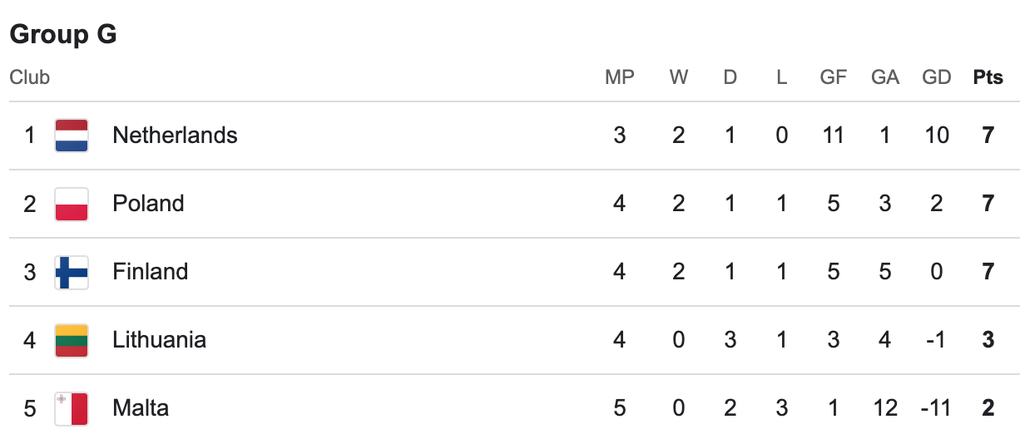Click the Pts column header
1020x439 pixels.
(988, 78)
